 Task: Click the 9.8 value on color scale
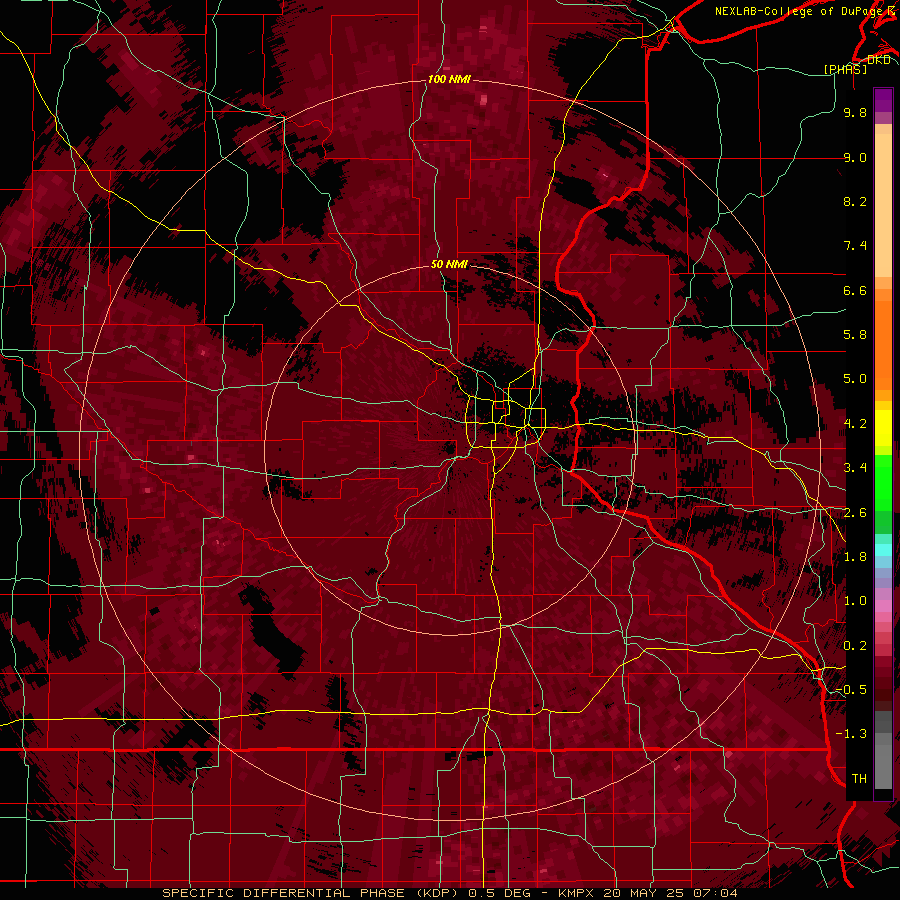pos(855,112)
